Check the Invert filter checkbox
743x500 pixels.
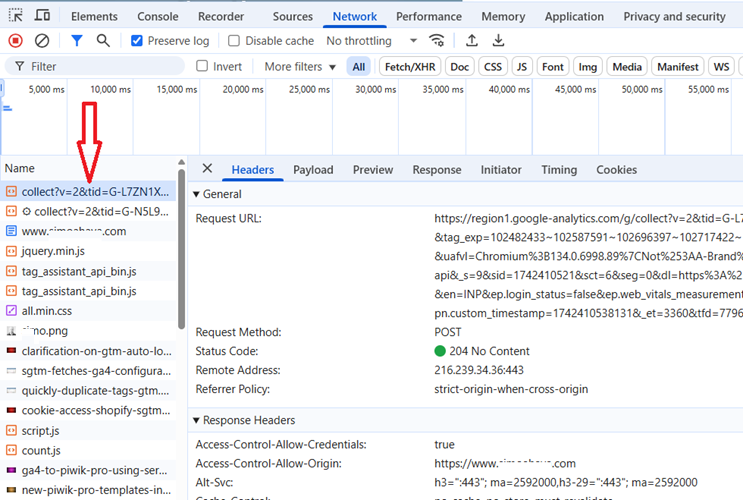(x=202, y=66)
